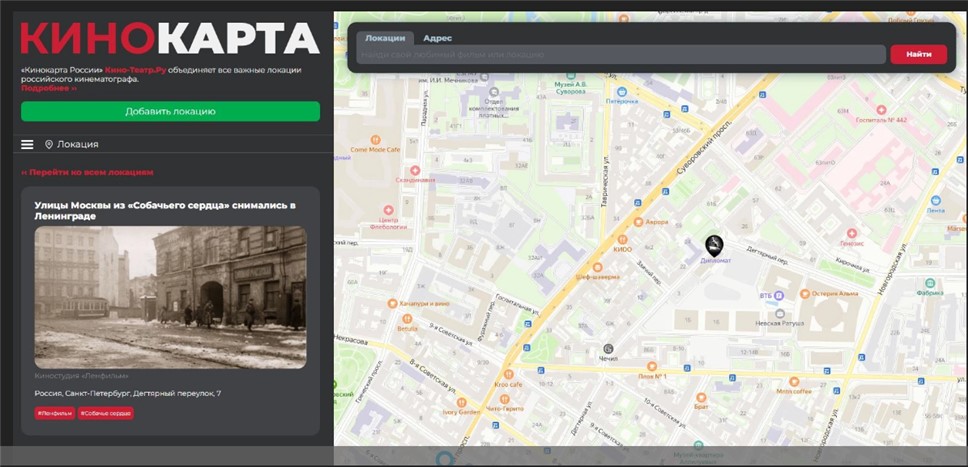Select the Шеф-шаверма food icon
The image size is (968, 467).
point(597,267)
